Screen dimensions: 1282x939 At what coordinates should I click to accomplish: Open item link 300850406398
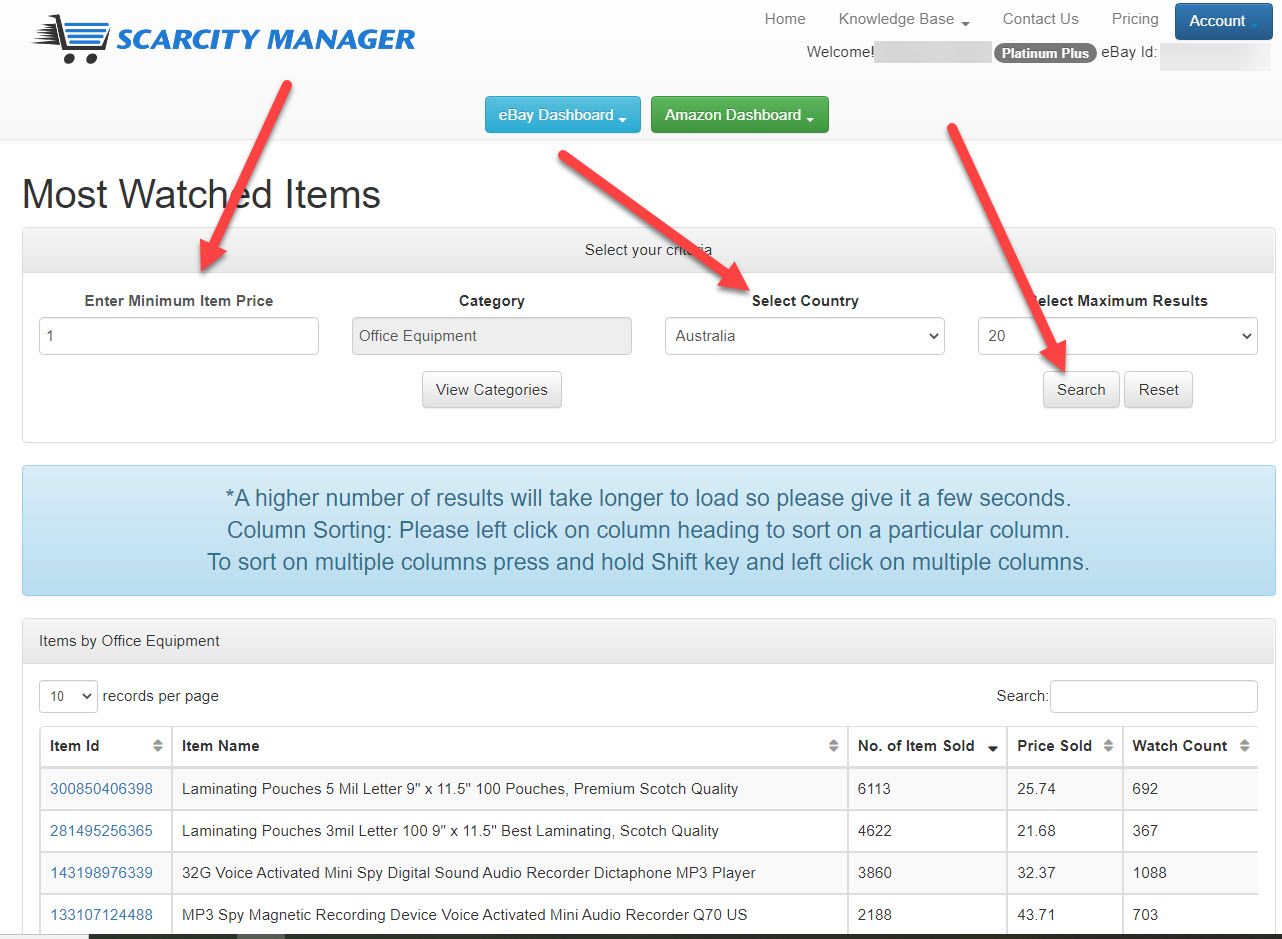[x=101, y=789]
